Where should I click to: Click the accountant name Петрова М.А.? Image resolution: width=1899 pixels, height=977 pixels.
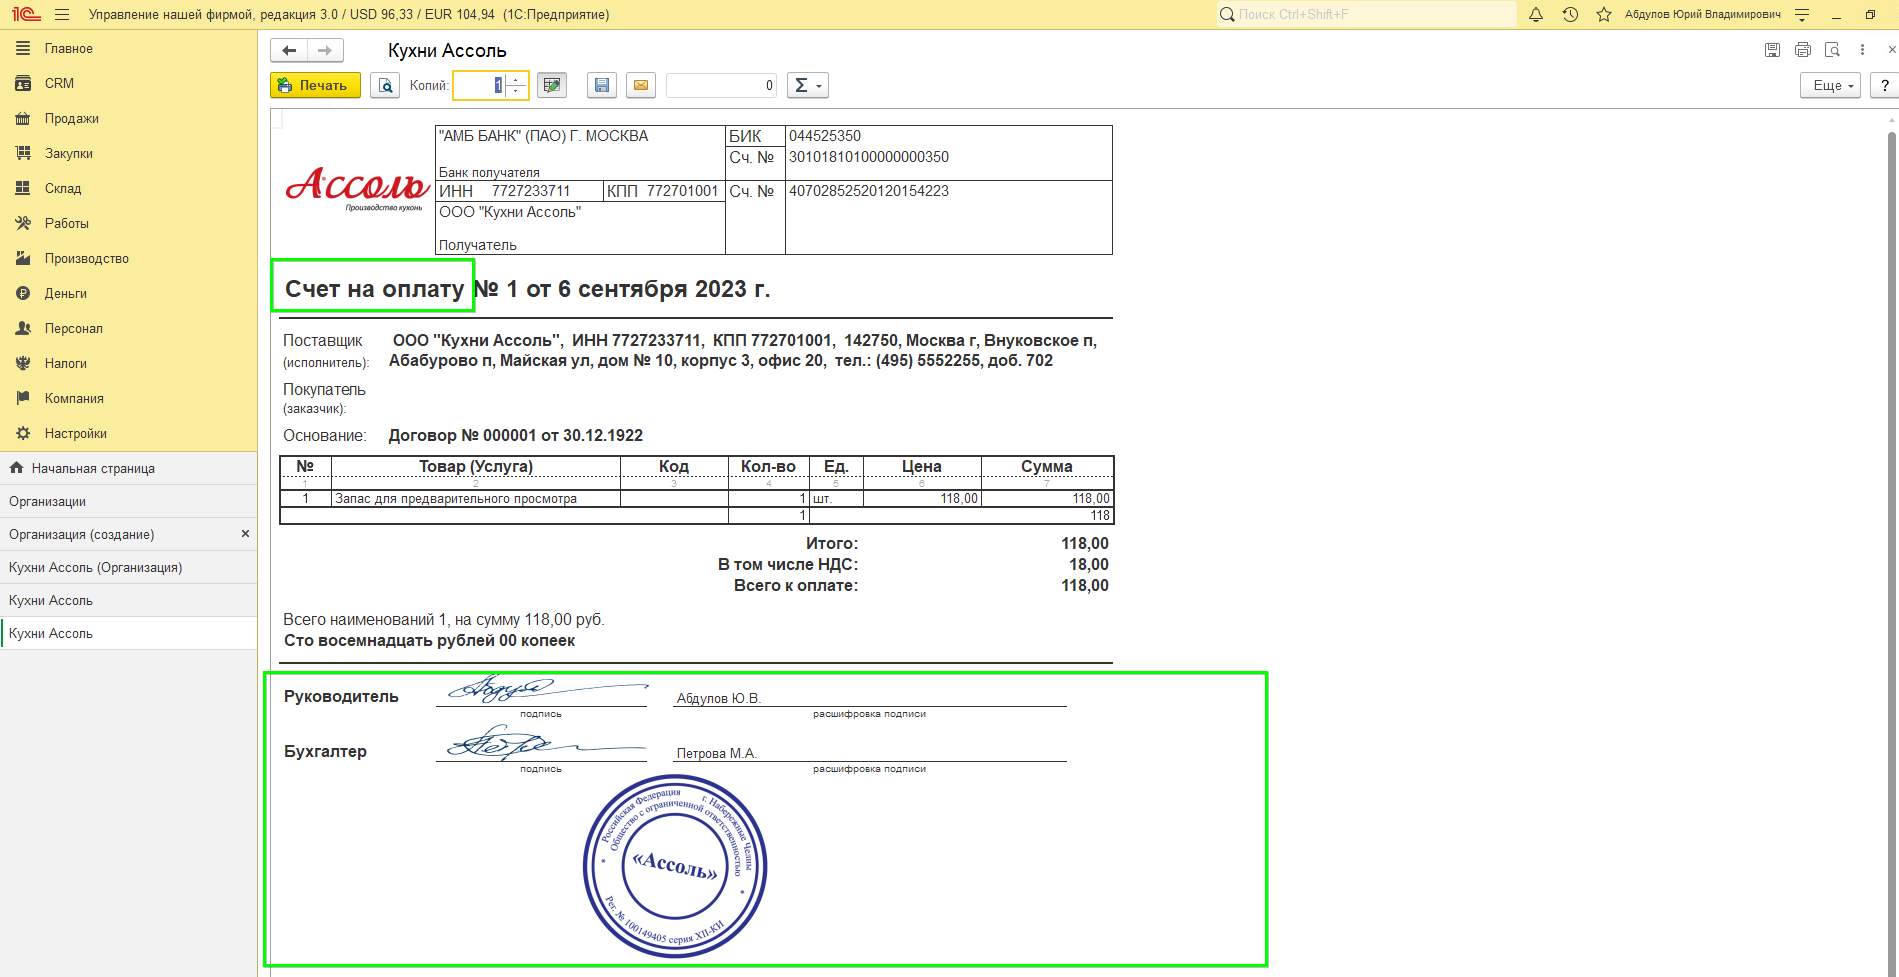[x=716, y=754]
